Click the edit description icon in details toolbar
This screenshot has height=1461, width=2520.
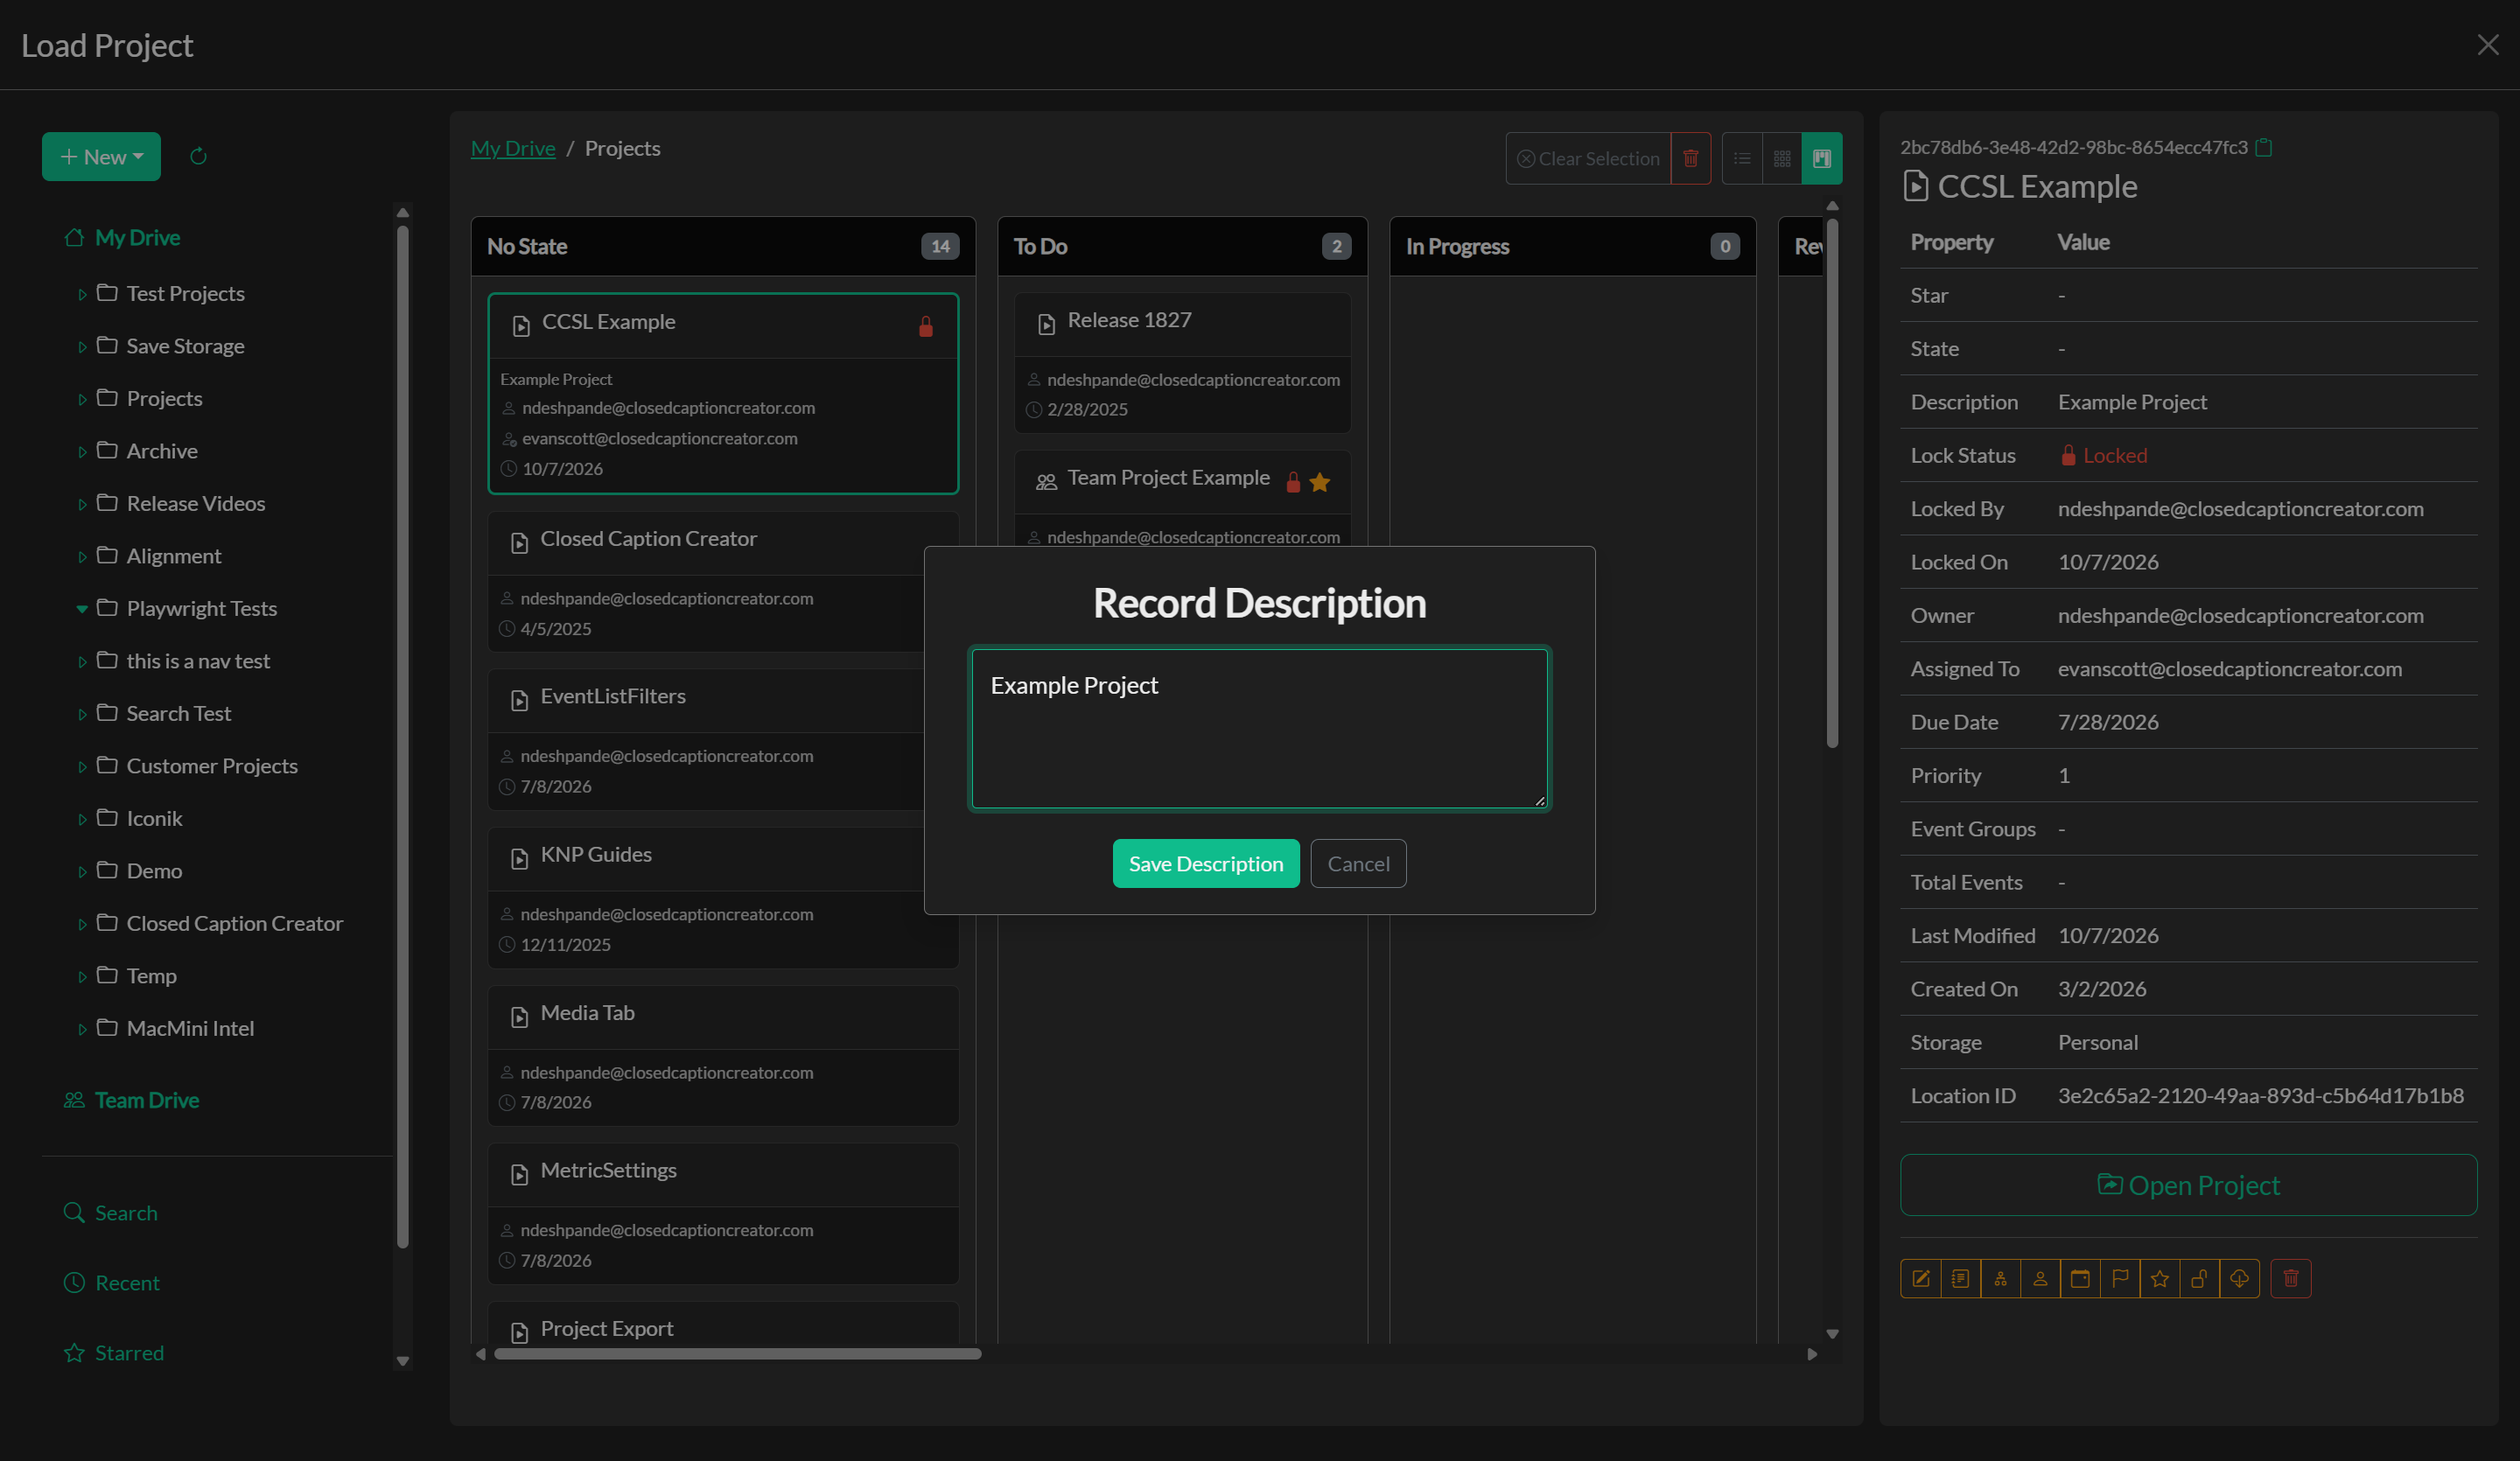[1960, 1278]
